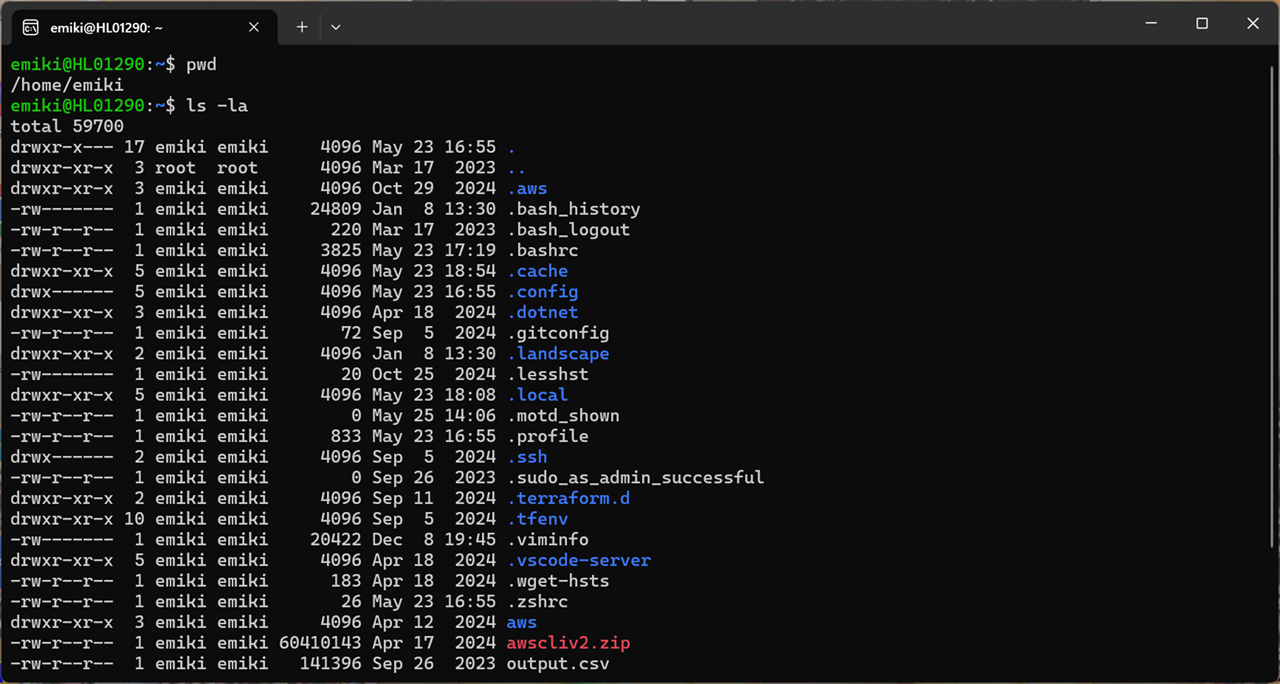Screen dimensions: 1280x684
Task: Click the .zshrc file name
Action: pyautogui.click(x=537, y=602)
